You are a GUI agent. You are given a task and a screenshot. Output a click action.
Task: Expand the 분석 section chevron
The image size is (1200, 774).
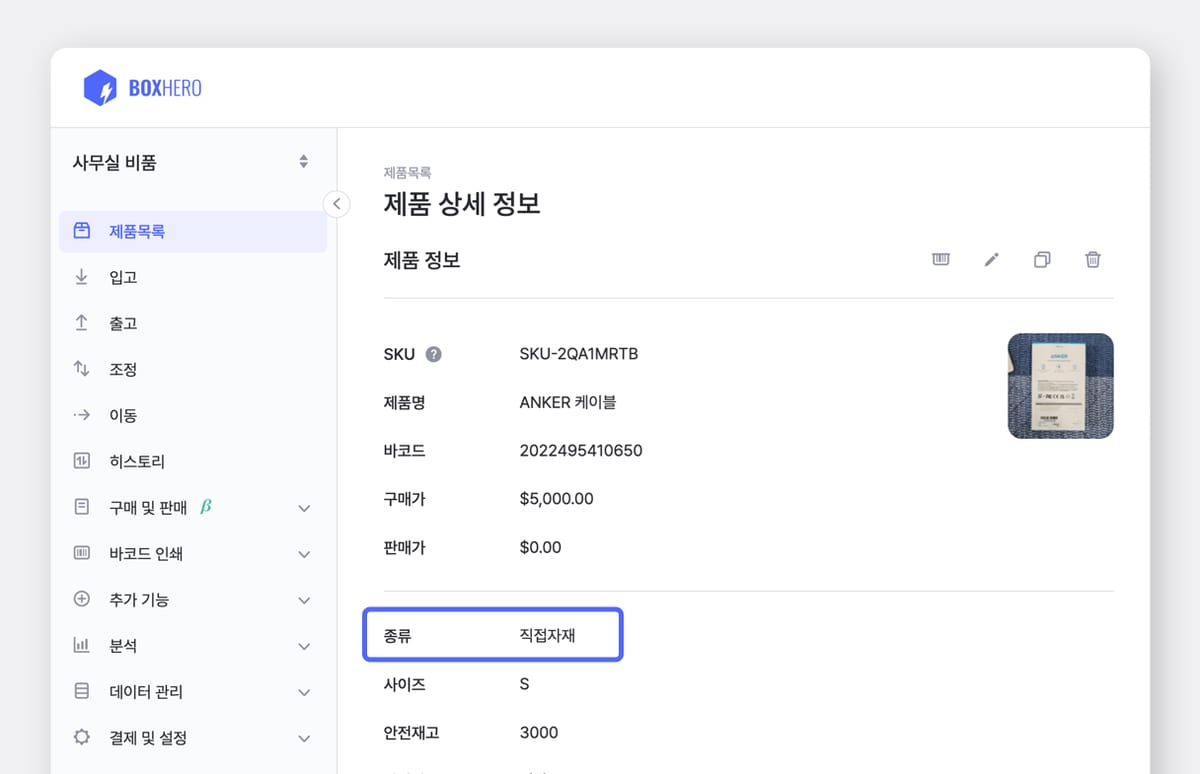click(x=304, y=645)
